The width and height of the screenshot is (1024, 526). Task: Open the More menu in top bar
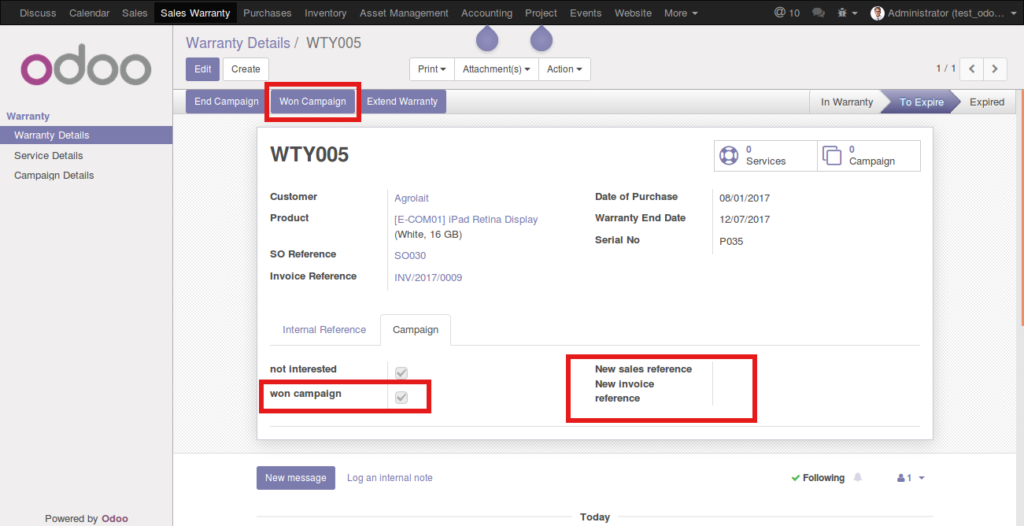680,12
